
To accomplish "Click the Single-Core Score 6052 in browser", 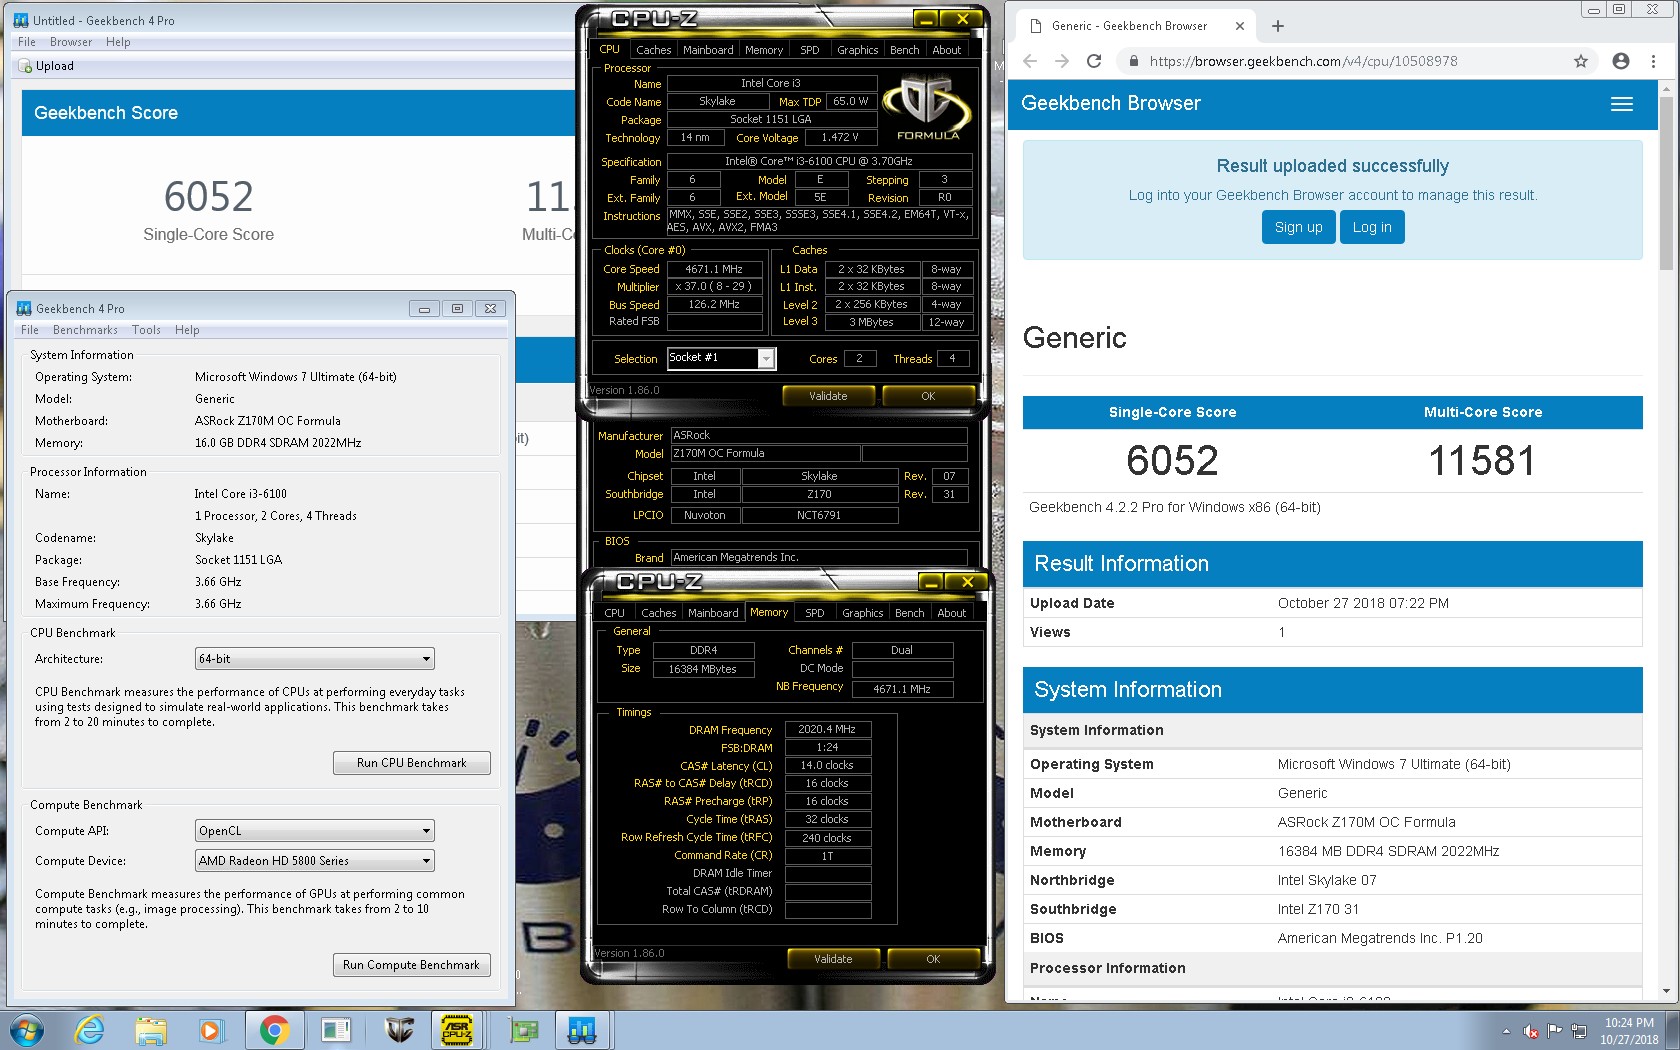I will 1172,461.
